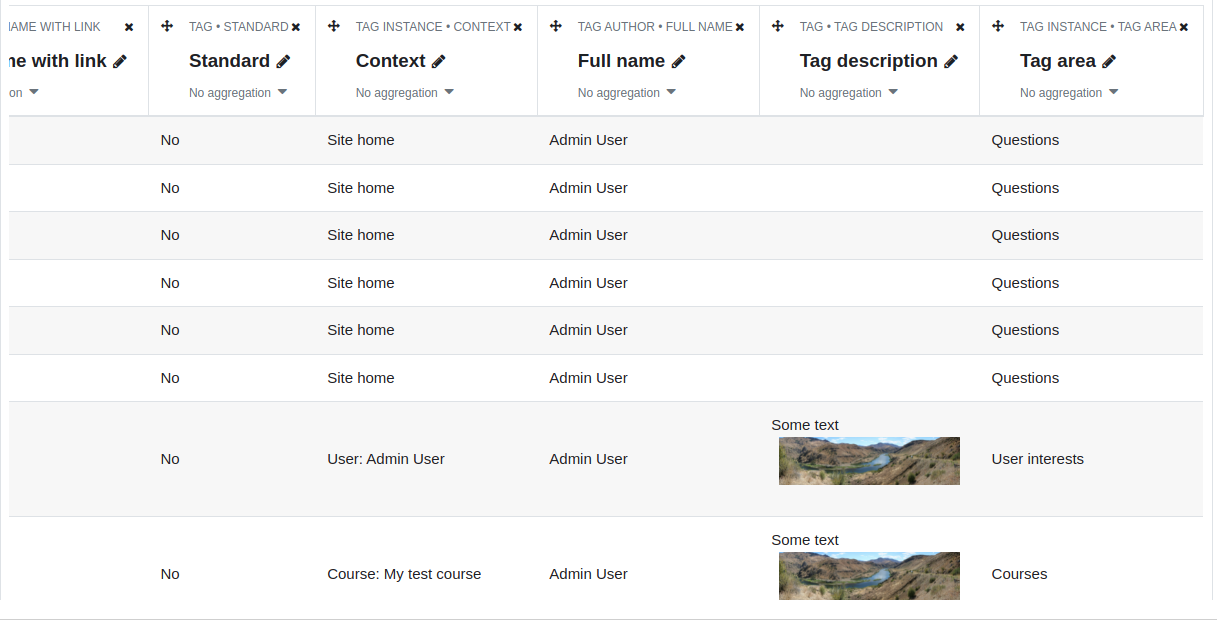Viewport: 1217px width, 620px height.
Task: Delete the Tag area column
Action: pyautogui.click(x=1184, y=27)
